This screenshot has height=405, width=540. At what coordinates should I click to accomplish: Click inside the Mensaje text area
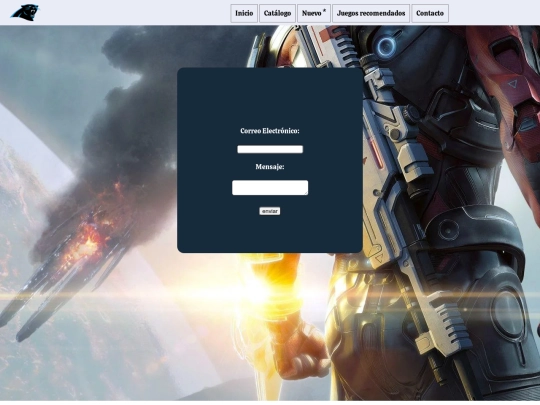coord(270,188)
